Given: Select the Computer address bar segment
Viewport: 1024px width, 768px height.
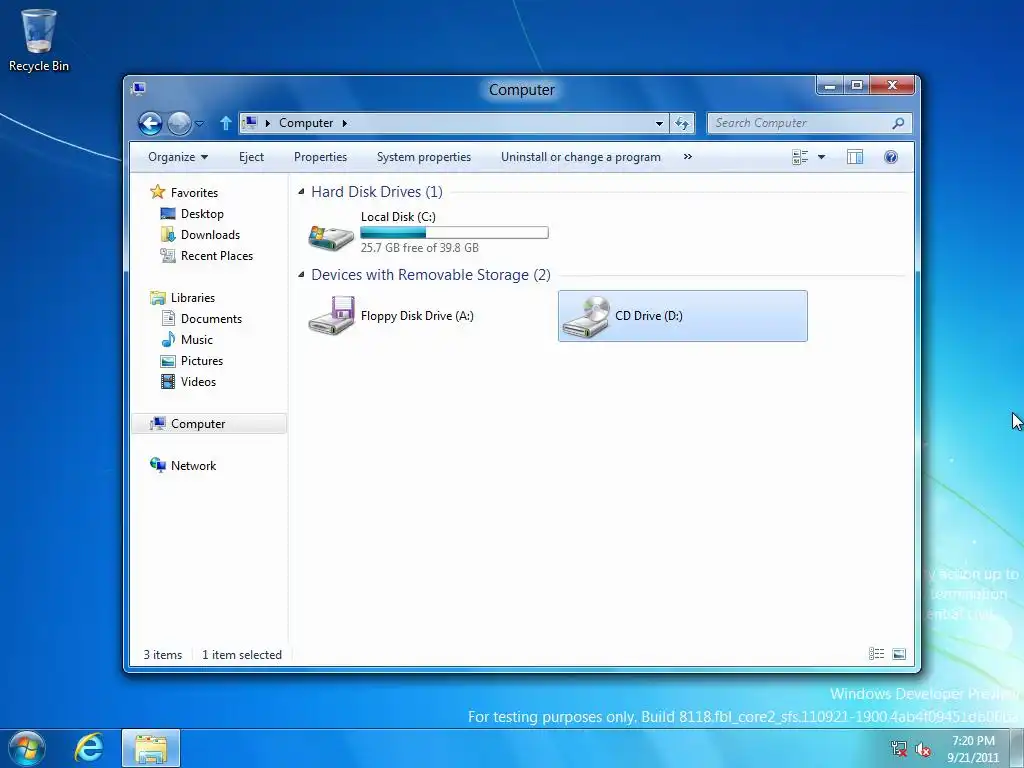Looking at the screenshot, I should (x=306, y=123).
